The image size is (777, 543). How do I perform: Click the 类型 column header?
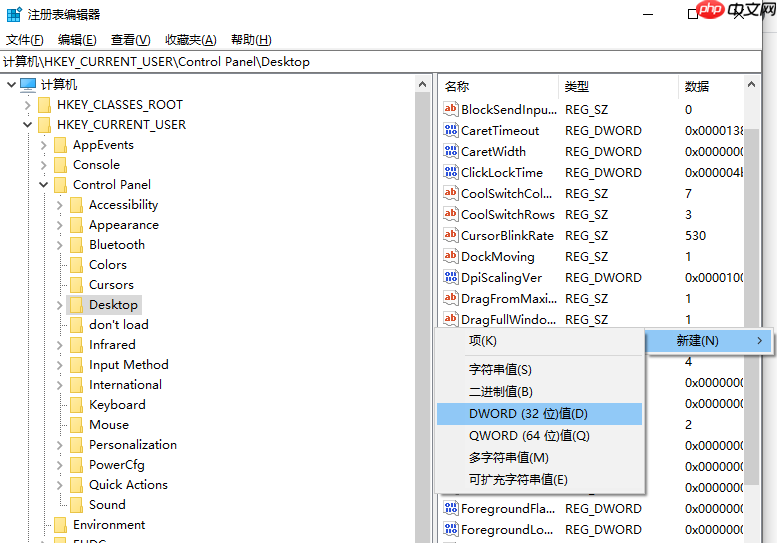[x=618, y=87]
